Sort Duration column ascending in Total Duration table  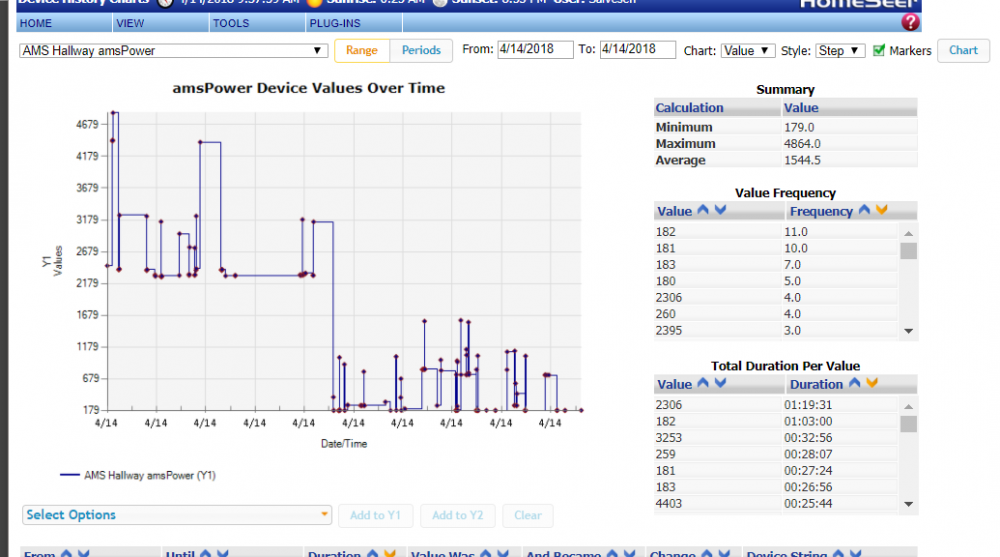pyautogui.click(x=855, y=384)
